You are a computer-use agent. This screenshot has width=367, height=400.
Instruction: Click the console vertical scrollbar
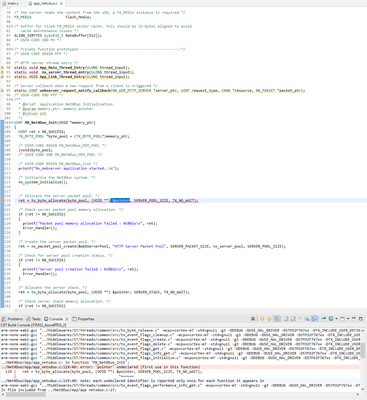[x=363, y=350]
